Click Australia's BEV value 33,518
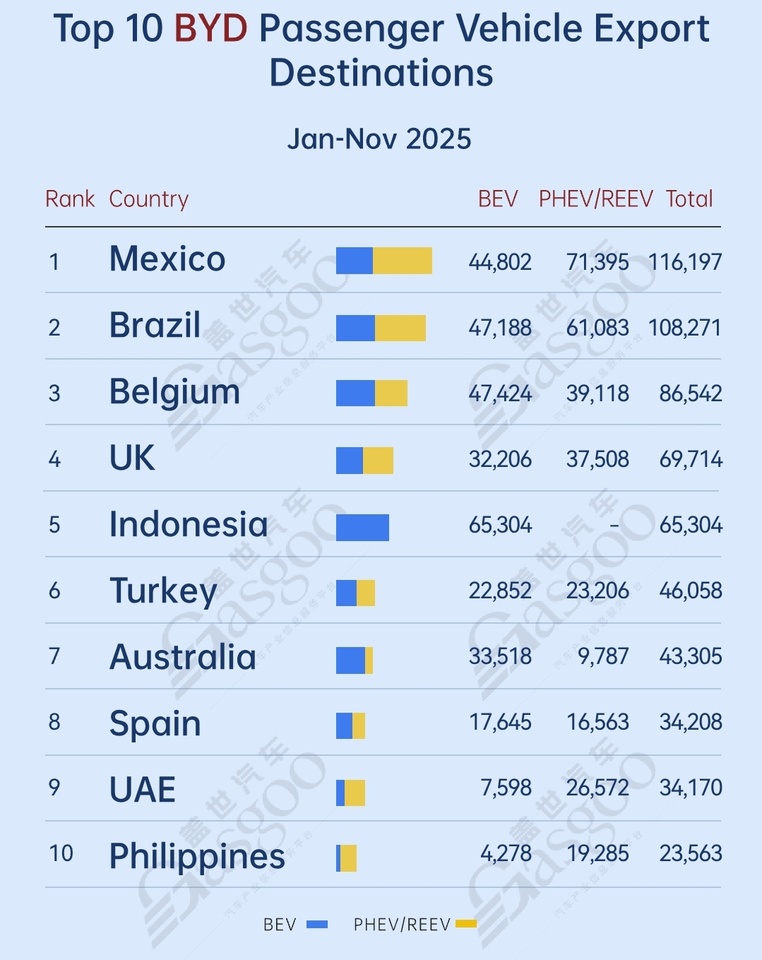This screenshot has width=762, height=960. pos(500,657)
